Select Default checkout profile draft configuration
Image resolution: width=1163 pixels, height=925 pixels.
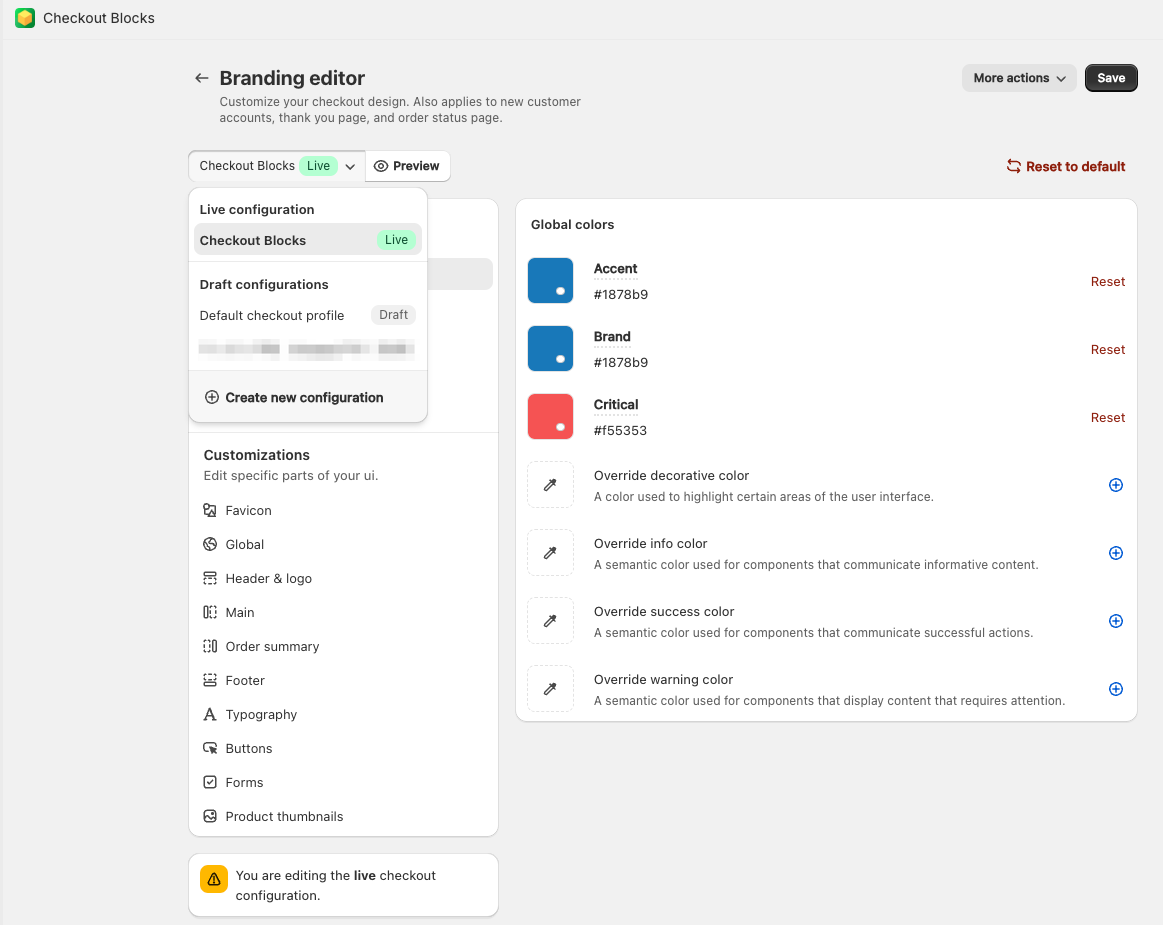[306, 315]
